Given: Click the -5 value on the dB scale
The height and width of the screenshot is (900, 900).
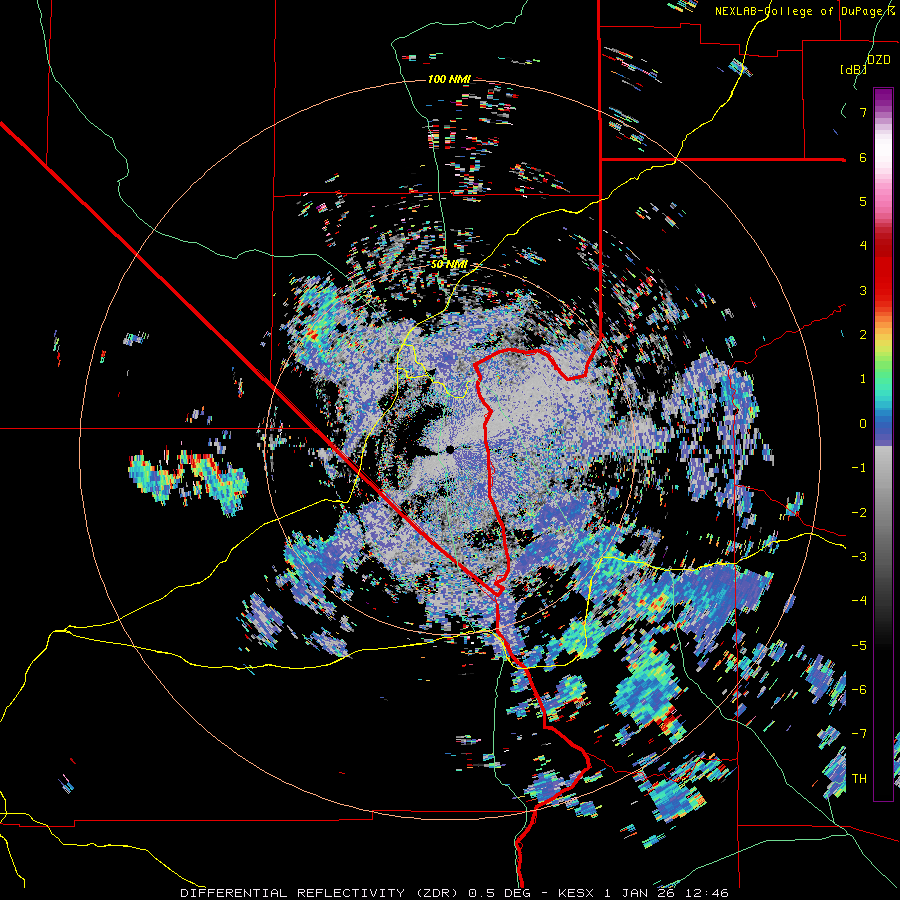Looking at the screenshot, I should coord(859,645).
